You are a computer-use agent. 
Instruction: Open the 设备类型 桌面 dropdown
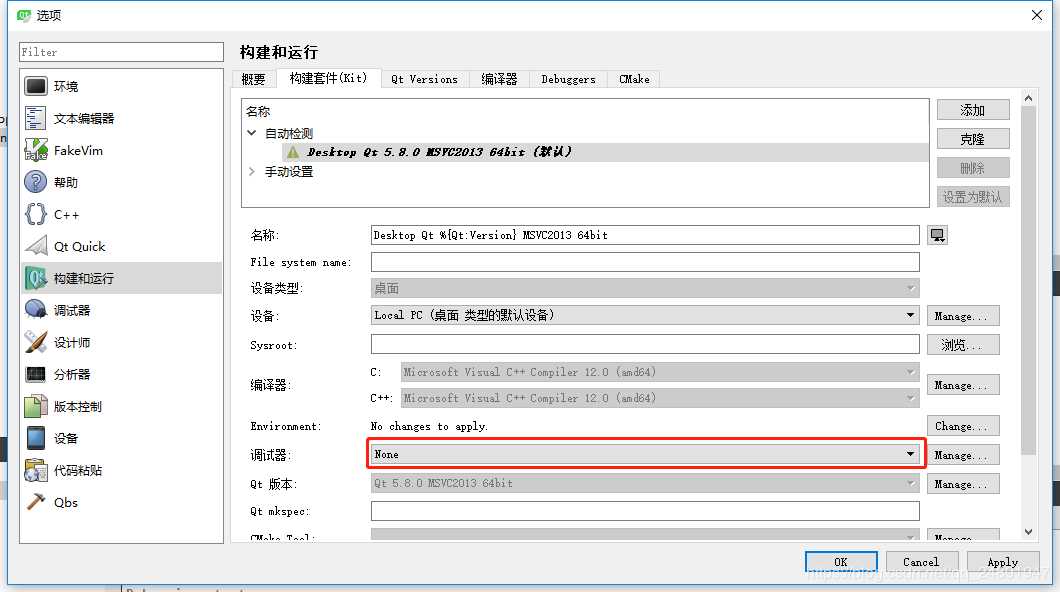[645, 289]
